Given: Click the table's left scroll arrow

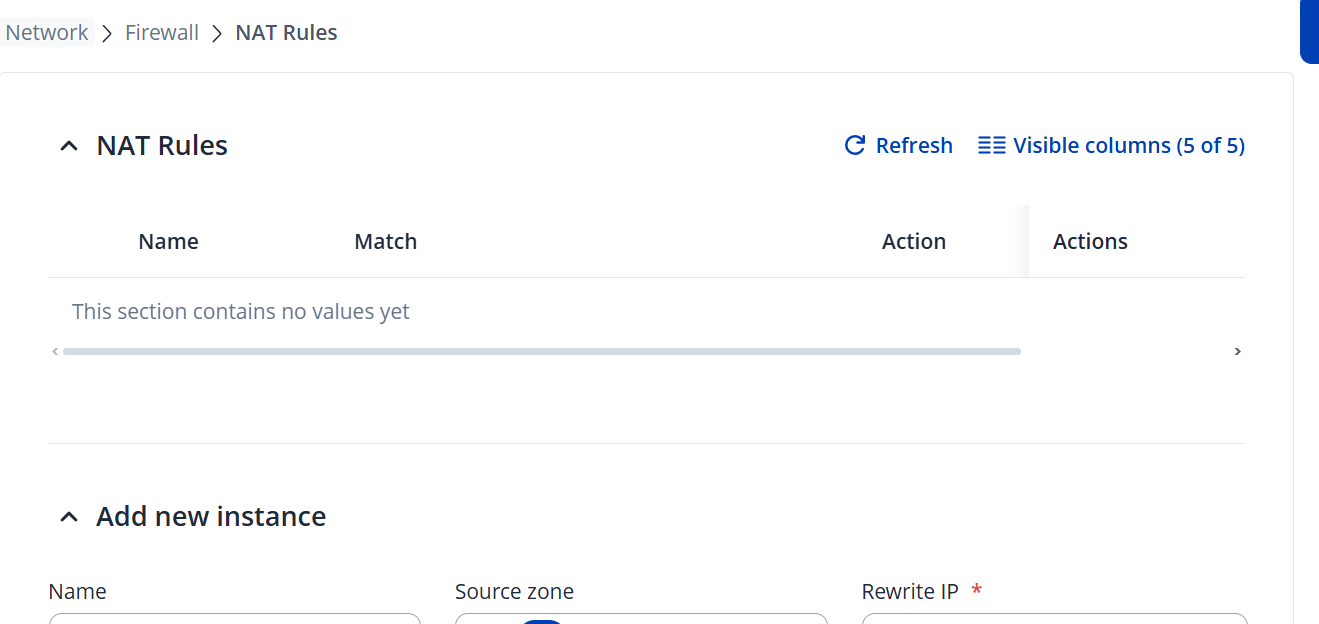Looking at the screenshot, I should coord(55,352).
